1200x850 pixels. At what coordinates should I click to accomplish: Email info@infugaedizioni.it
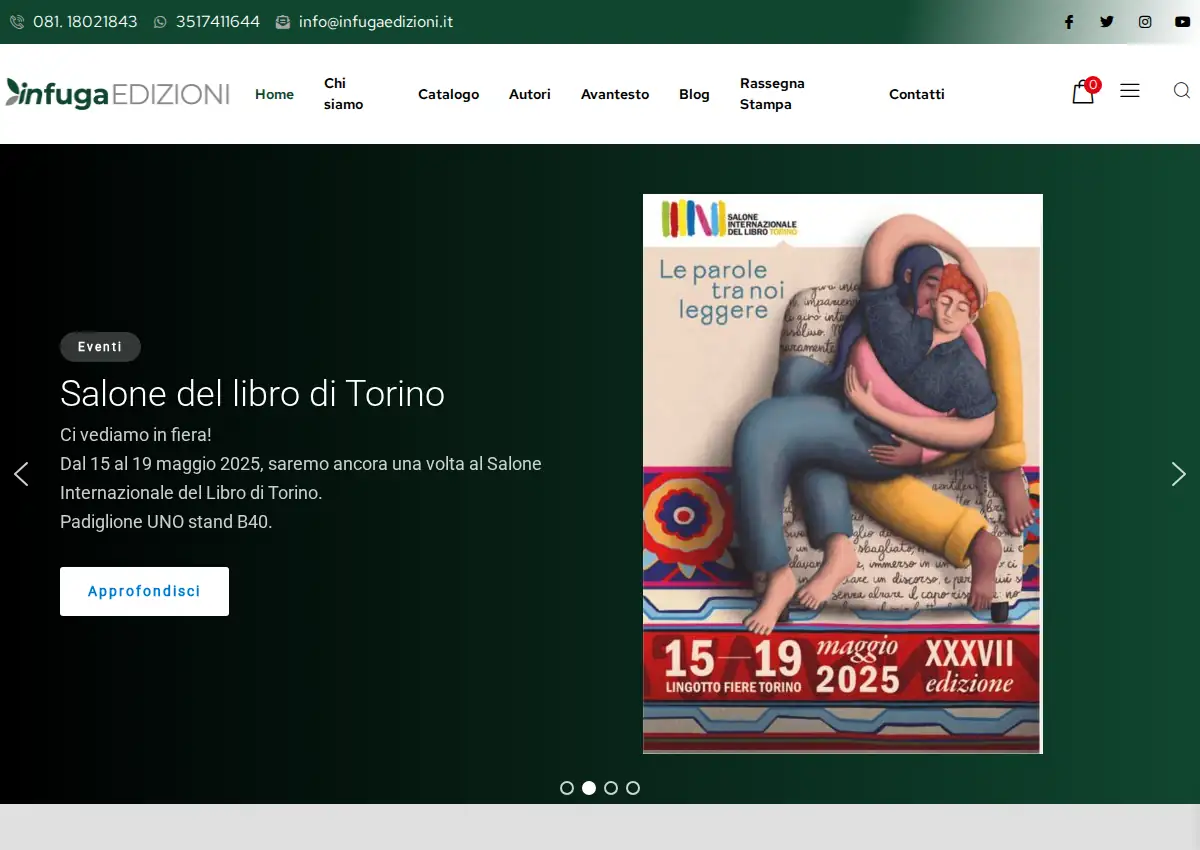pos(364,22)
